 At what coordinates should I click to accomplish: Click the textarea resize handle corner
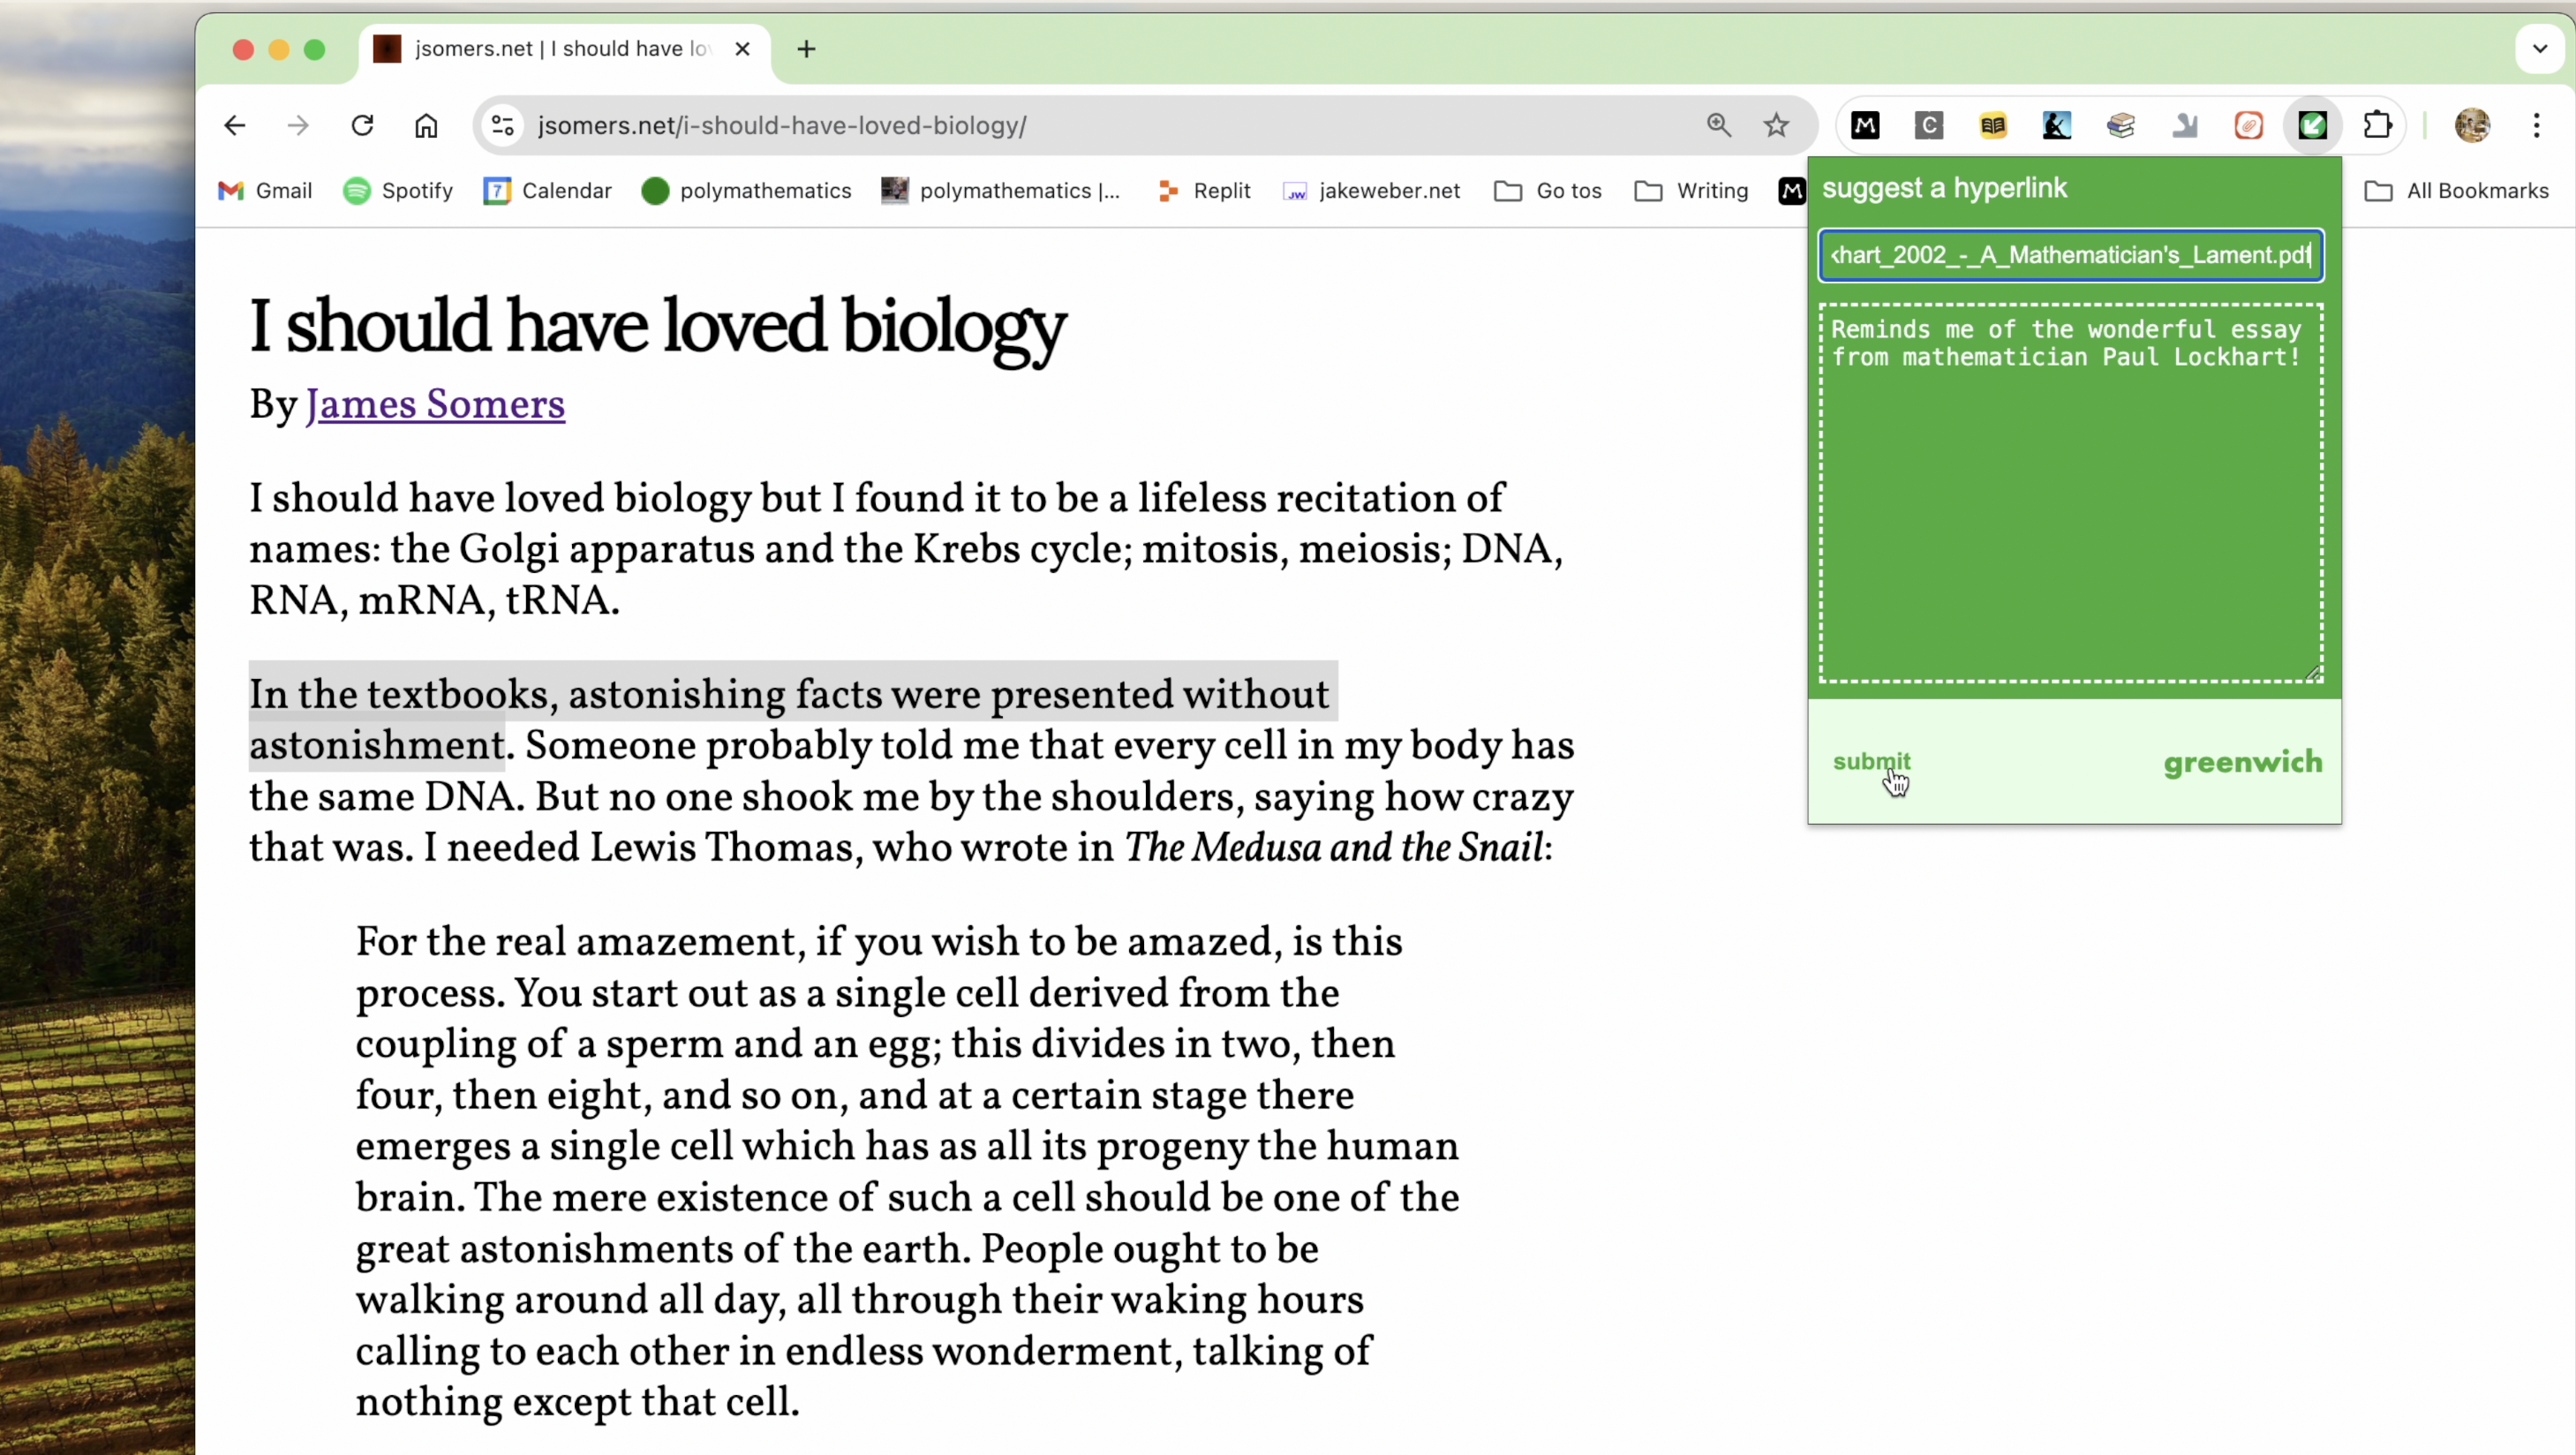tap(2313, 673)
